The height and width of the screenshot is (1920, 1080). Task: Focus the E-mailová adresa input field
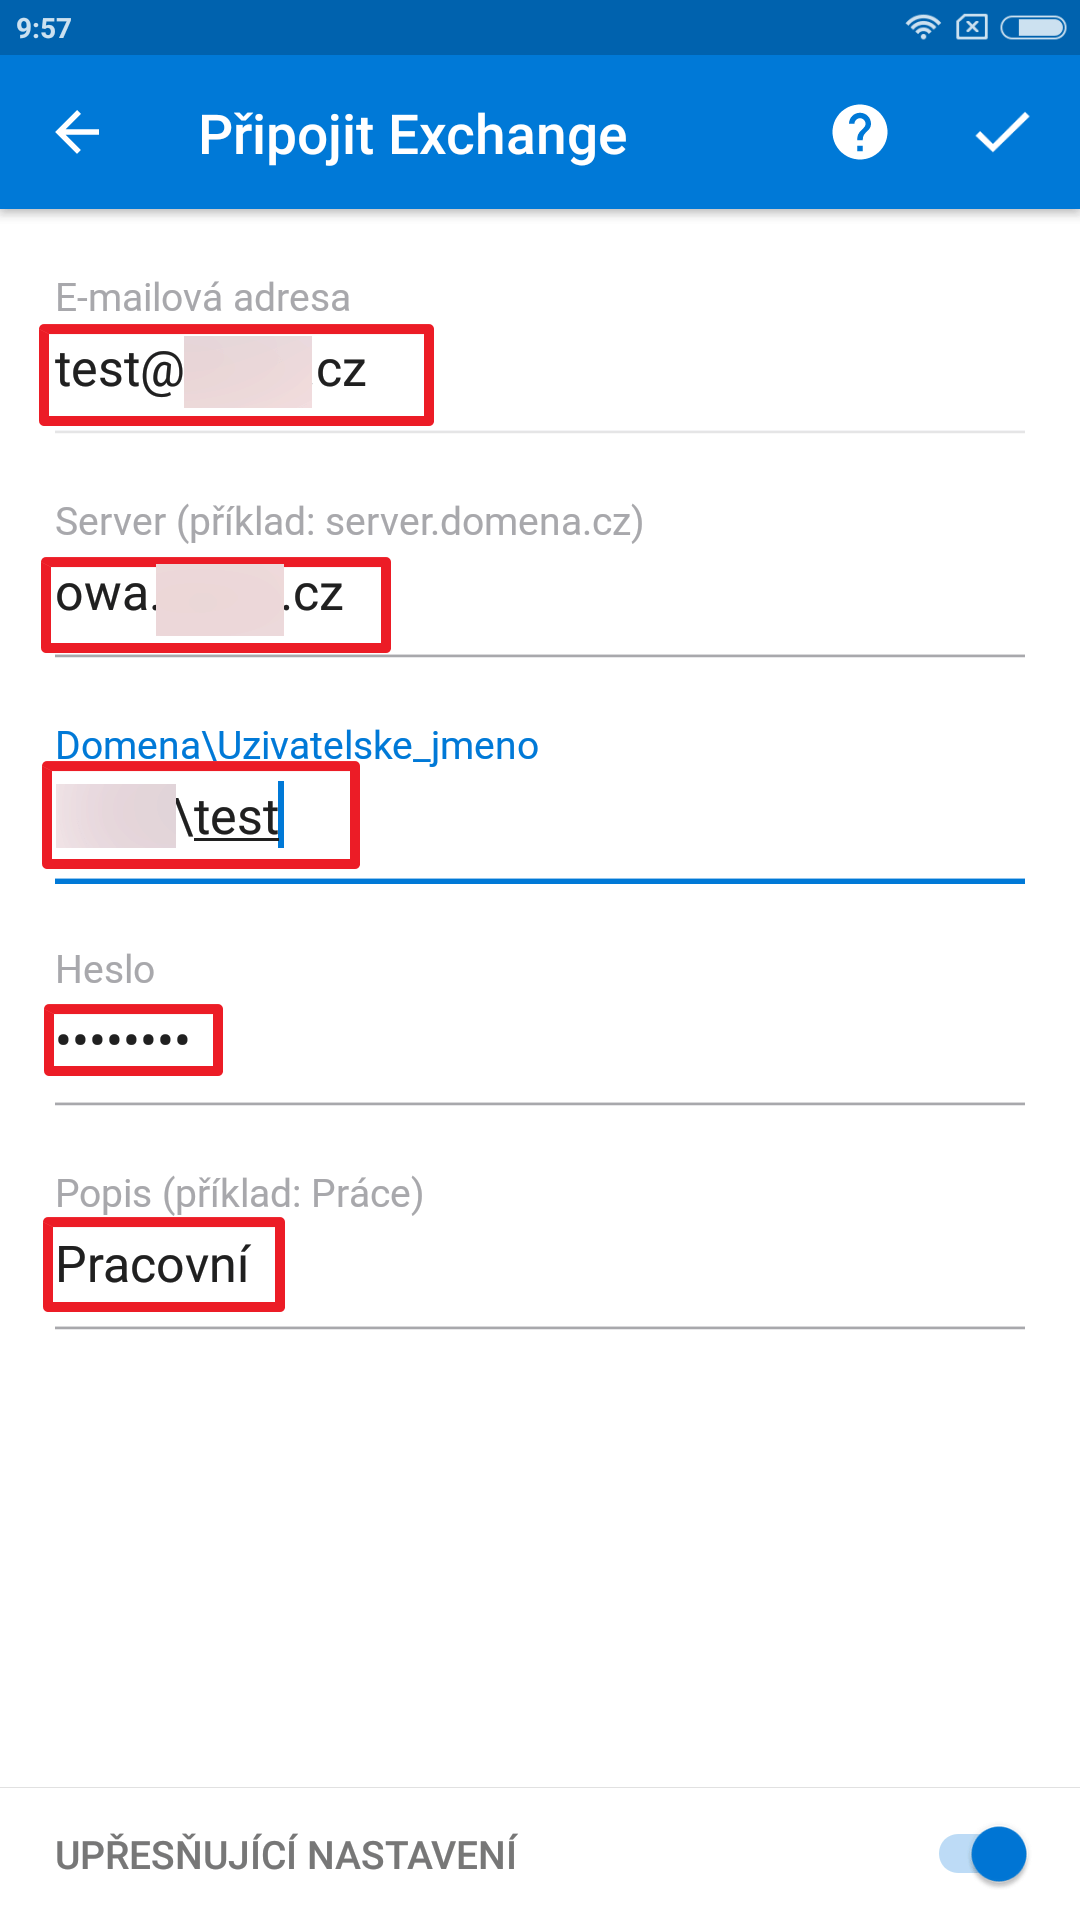540,376
